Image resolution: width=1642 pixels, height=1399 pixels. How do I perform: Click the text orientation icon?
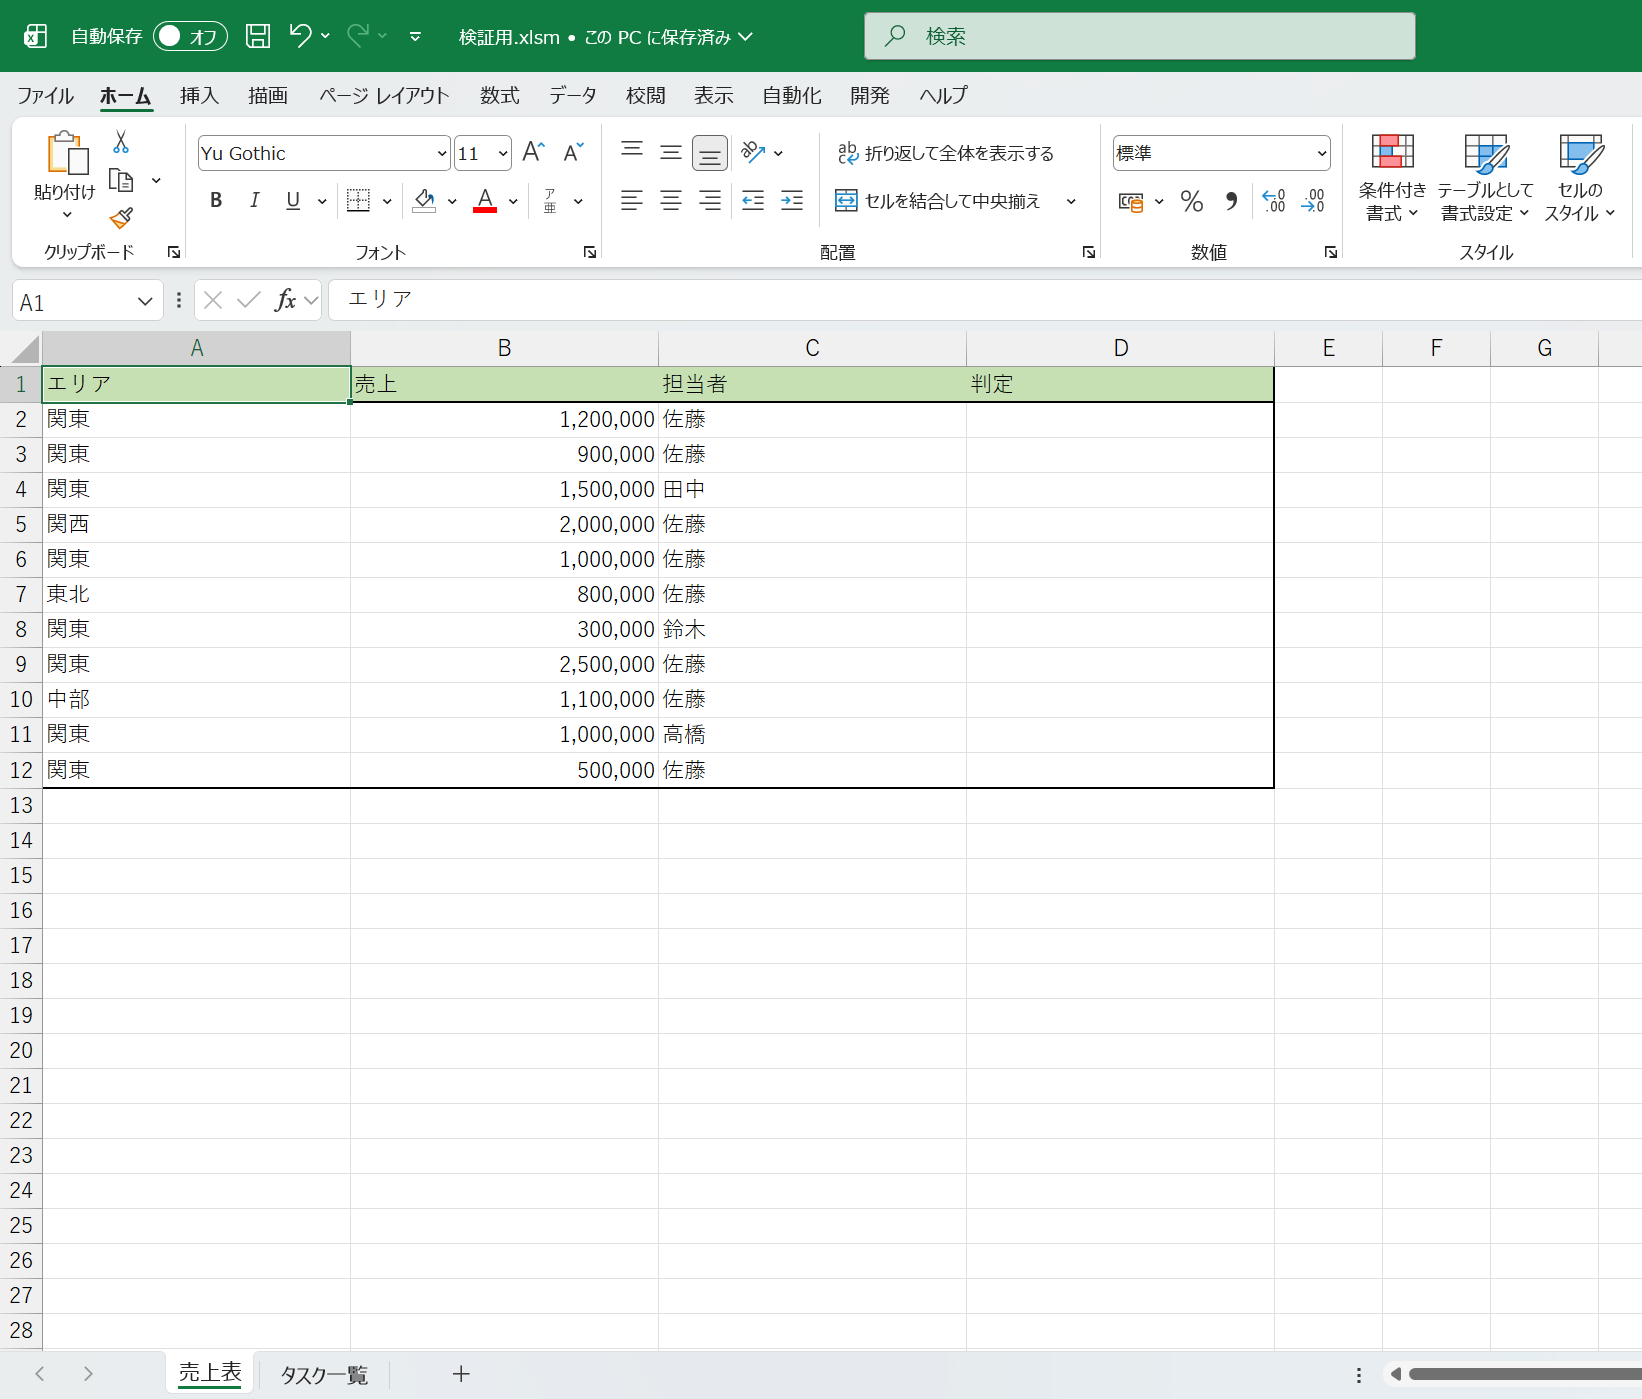tap(753, 152)
